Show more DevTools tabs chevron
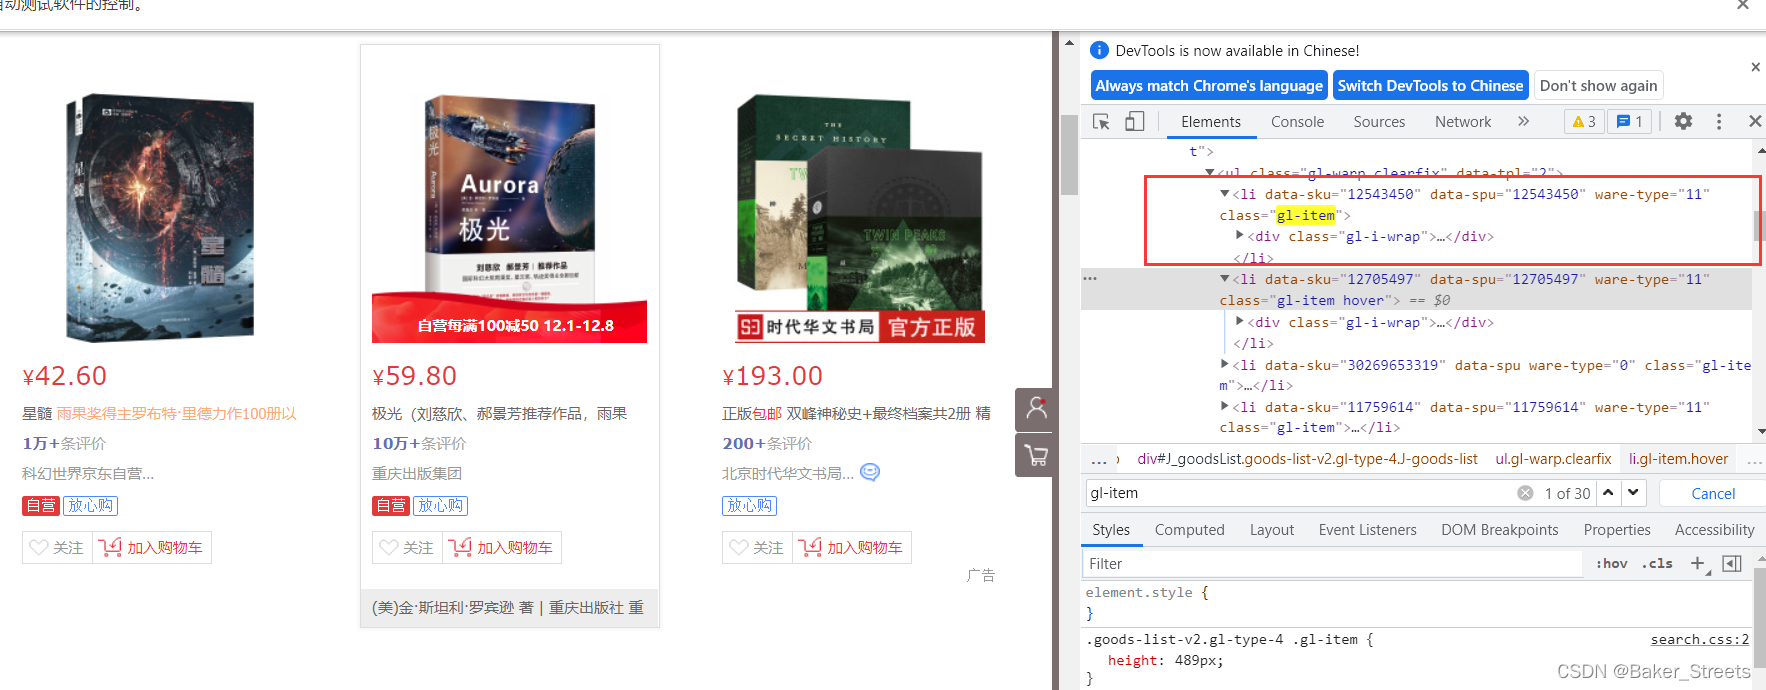 pos(1523,121)
